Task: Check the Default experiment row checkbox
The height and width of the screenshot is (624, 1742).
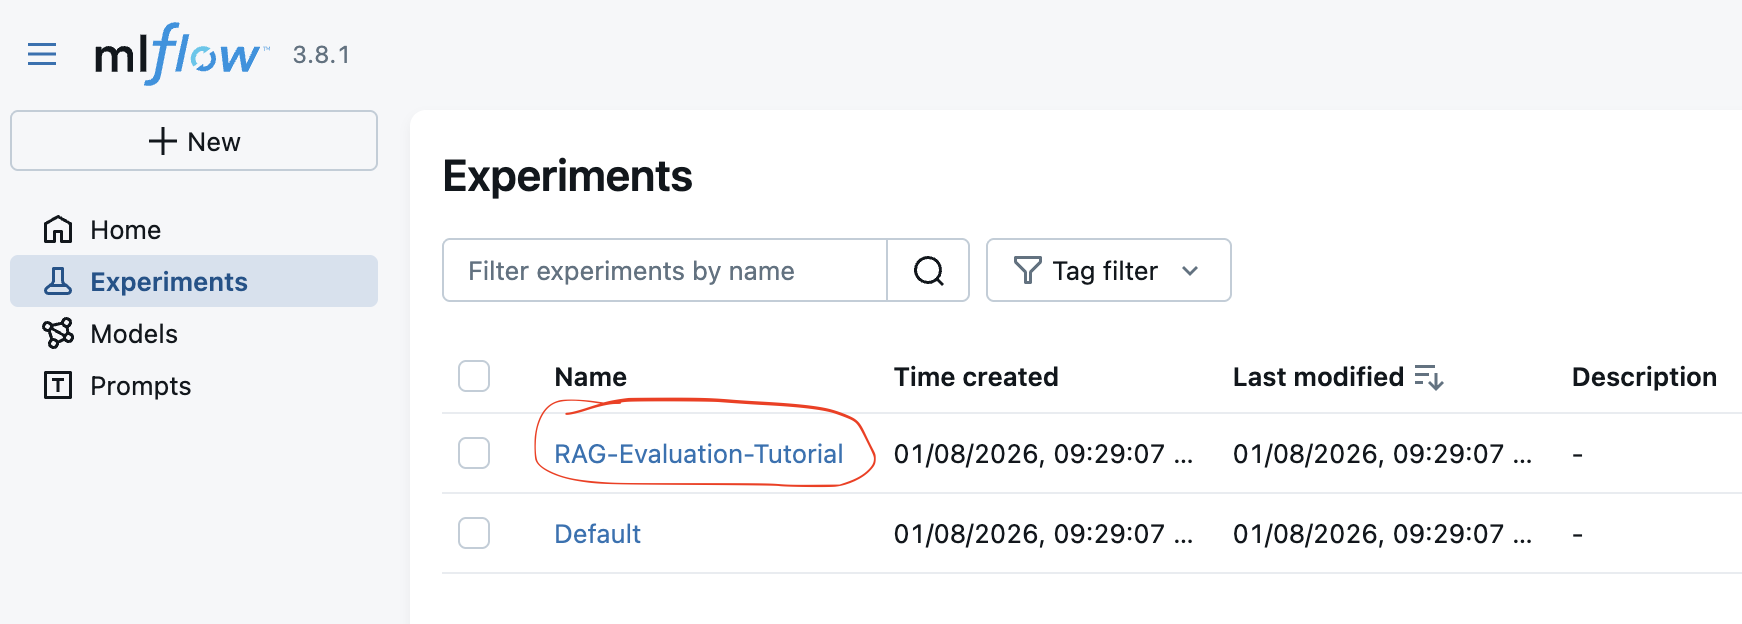Action: [x=474, y=534]
